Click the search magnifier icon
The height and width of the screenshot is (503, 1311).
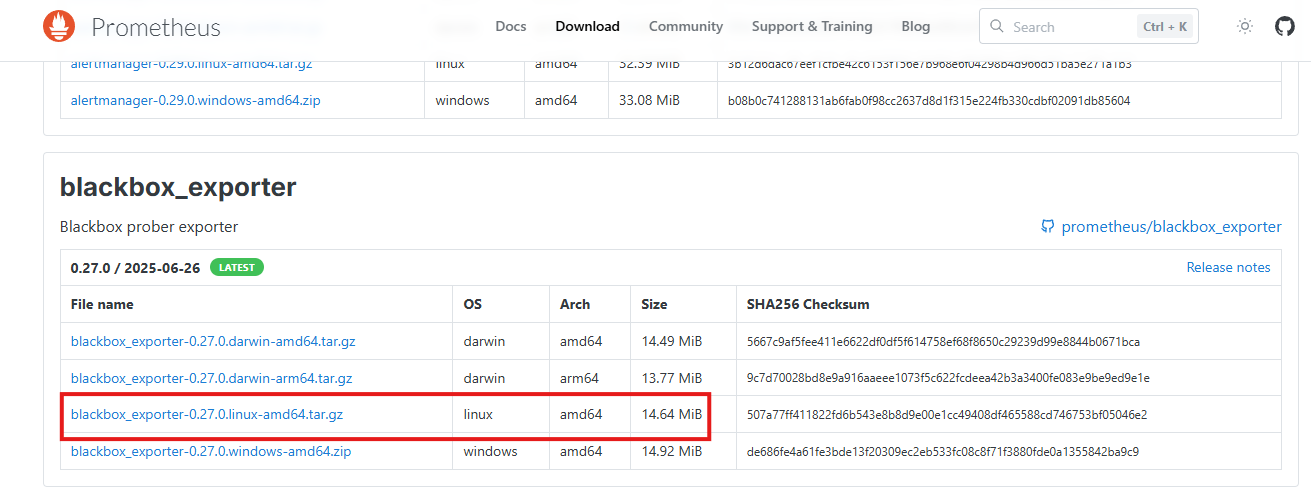coord(999,27)
